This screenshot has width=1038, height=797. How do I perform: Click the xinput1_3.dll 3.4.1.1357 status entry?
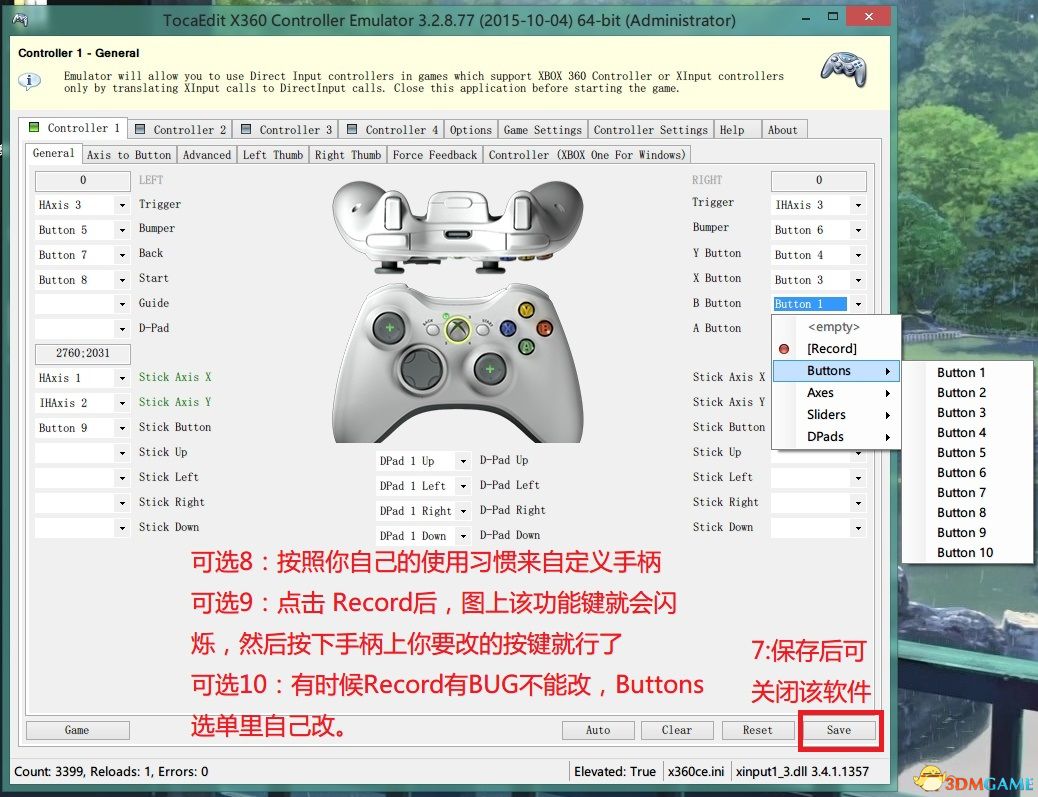[802, 772]
